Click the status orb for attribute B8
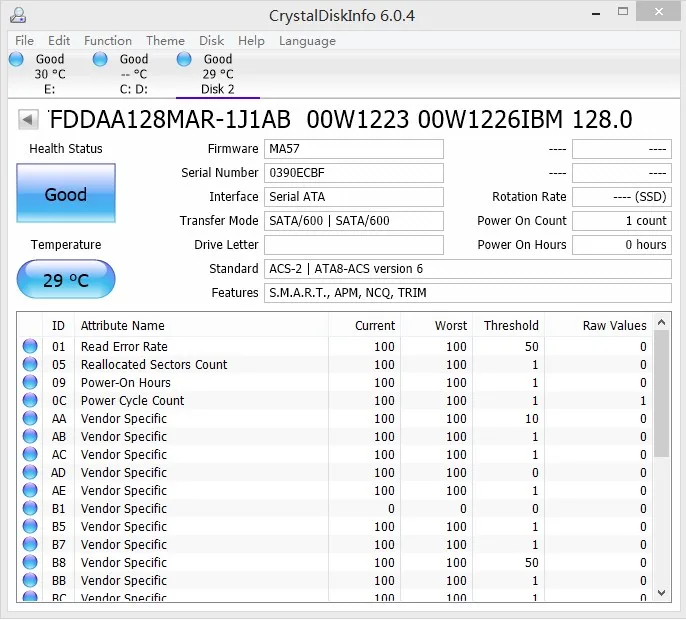Viewport: 686px width, 620px height. click(x=30, y=562)
